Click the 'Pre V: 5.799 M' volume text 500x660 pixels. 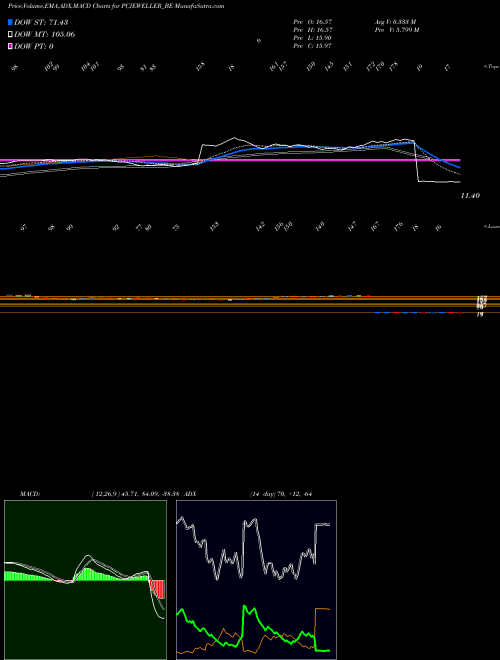click(398, 30)
